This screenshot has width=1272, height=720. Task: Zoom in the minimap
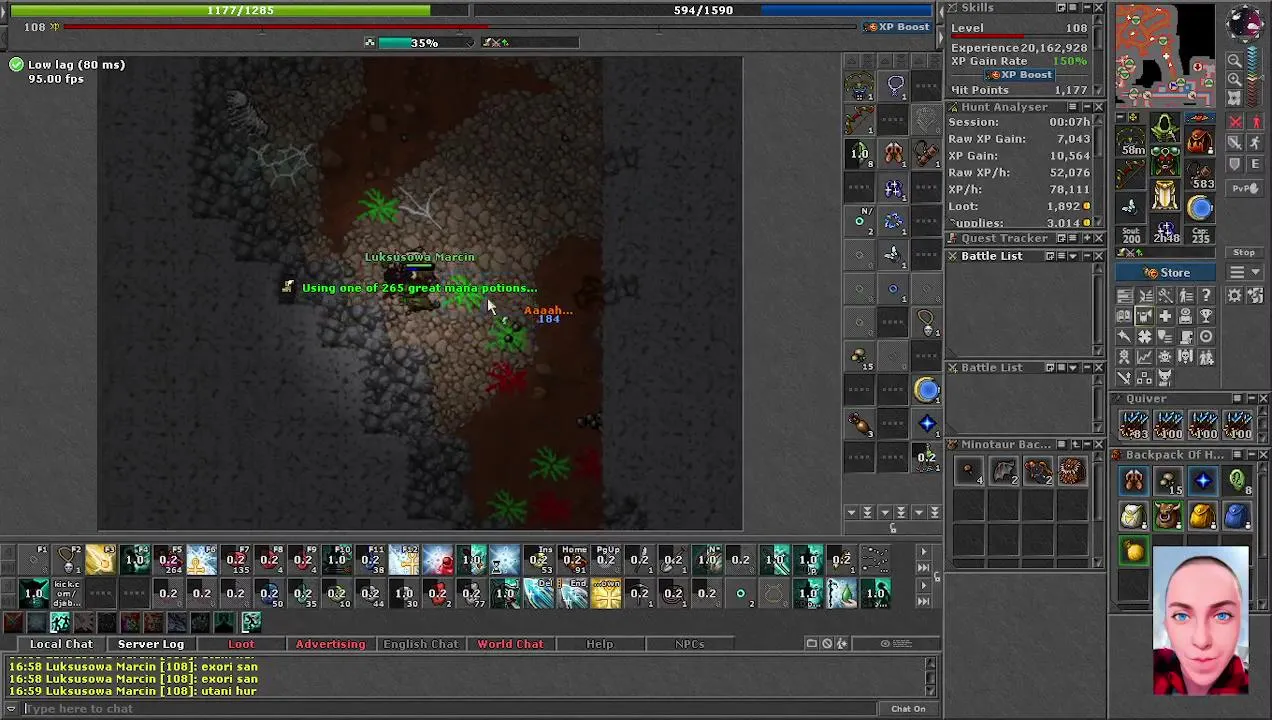pos(1235,79)
